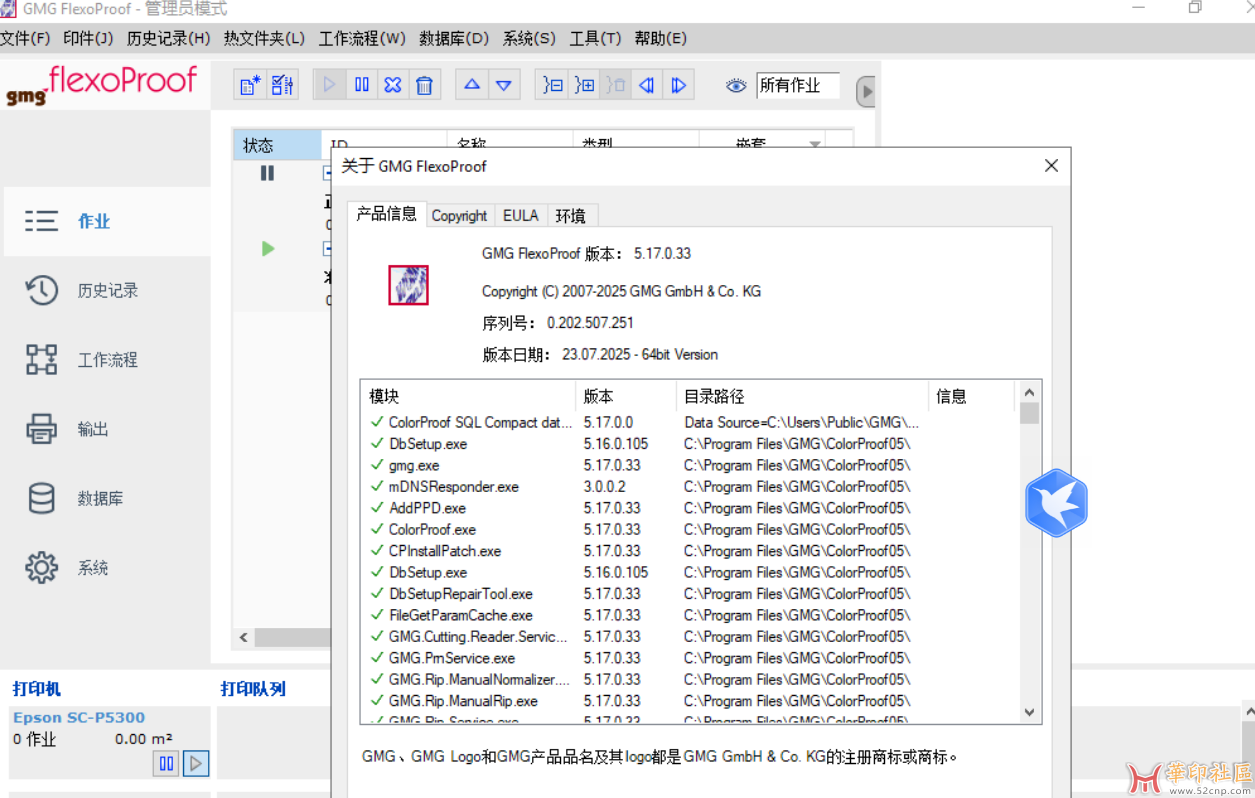Switch to the EULA tab

[521, 215]
